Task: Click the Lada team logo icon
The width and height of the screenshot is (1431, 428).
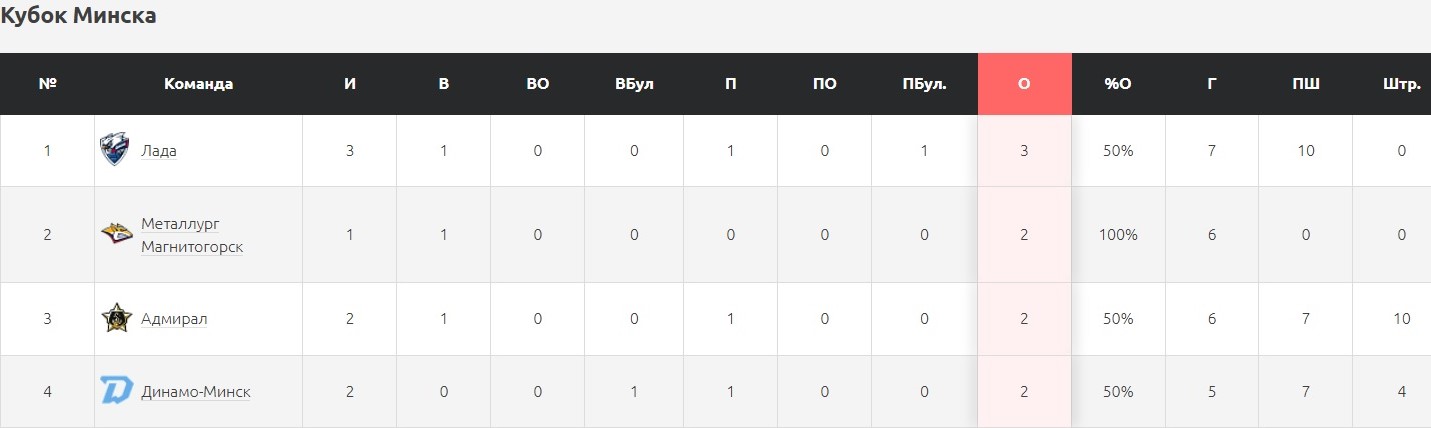Action: 115,150
